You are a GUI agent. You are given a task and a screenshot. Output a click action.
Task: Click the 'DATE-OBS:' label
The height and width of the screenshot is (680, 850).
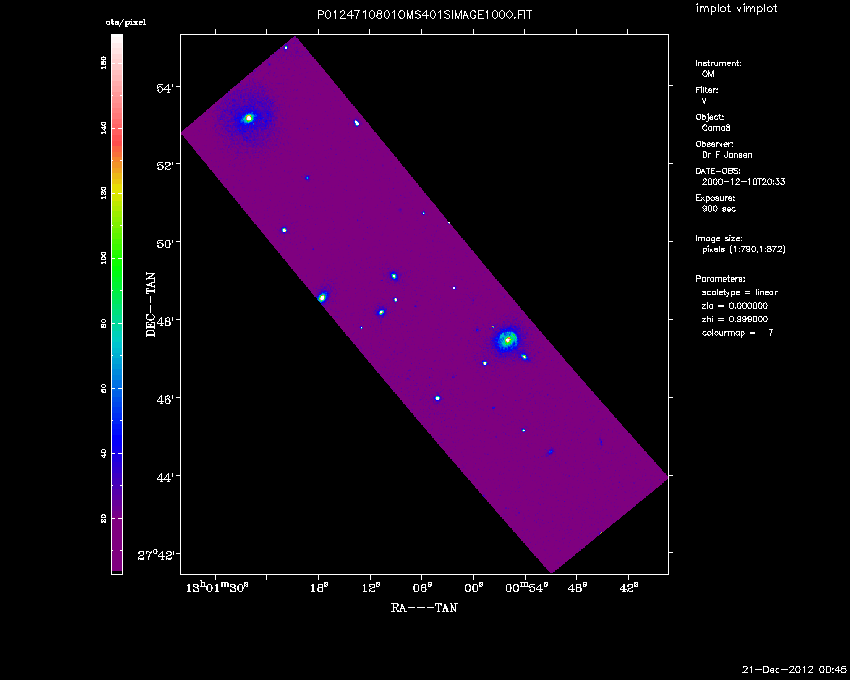(718, 171)
